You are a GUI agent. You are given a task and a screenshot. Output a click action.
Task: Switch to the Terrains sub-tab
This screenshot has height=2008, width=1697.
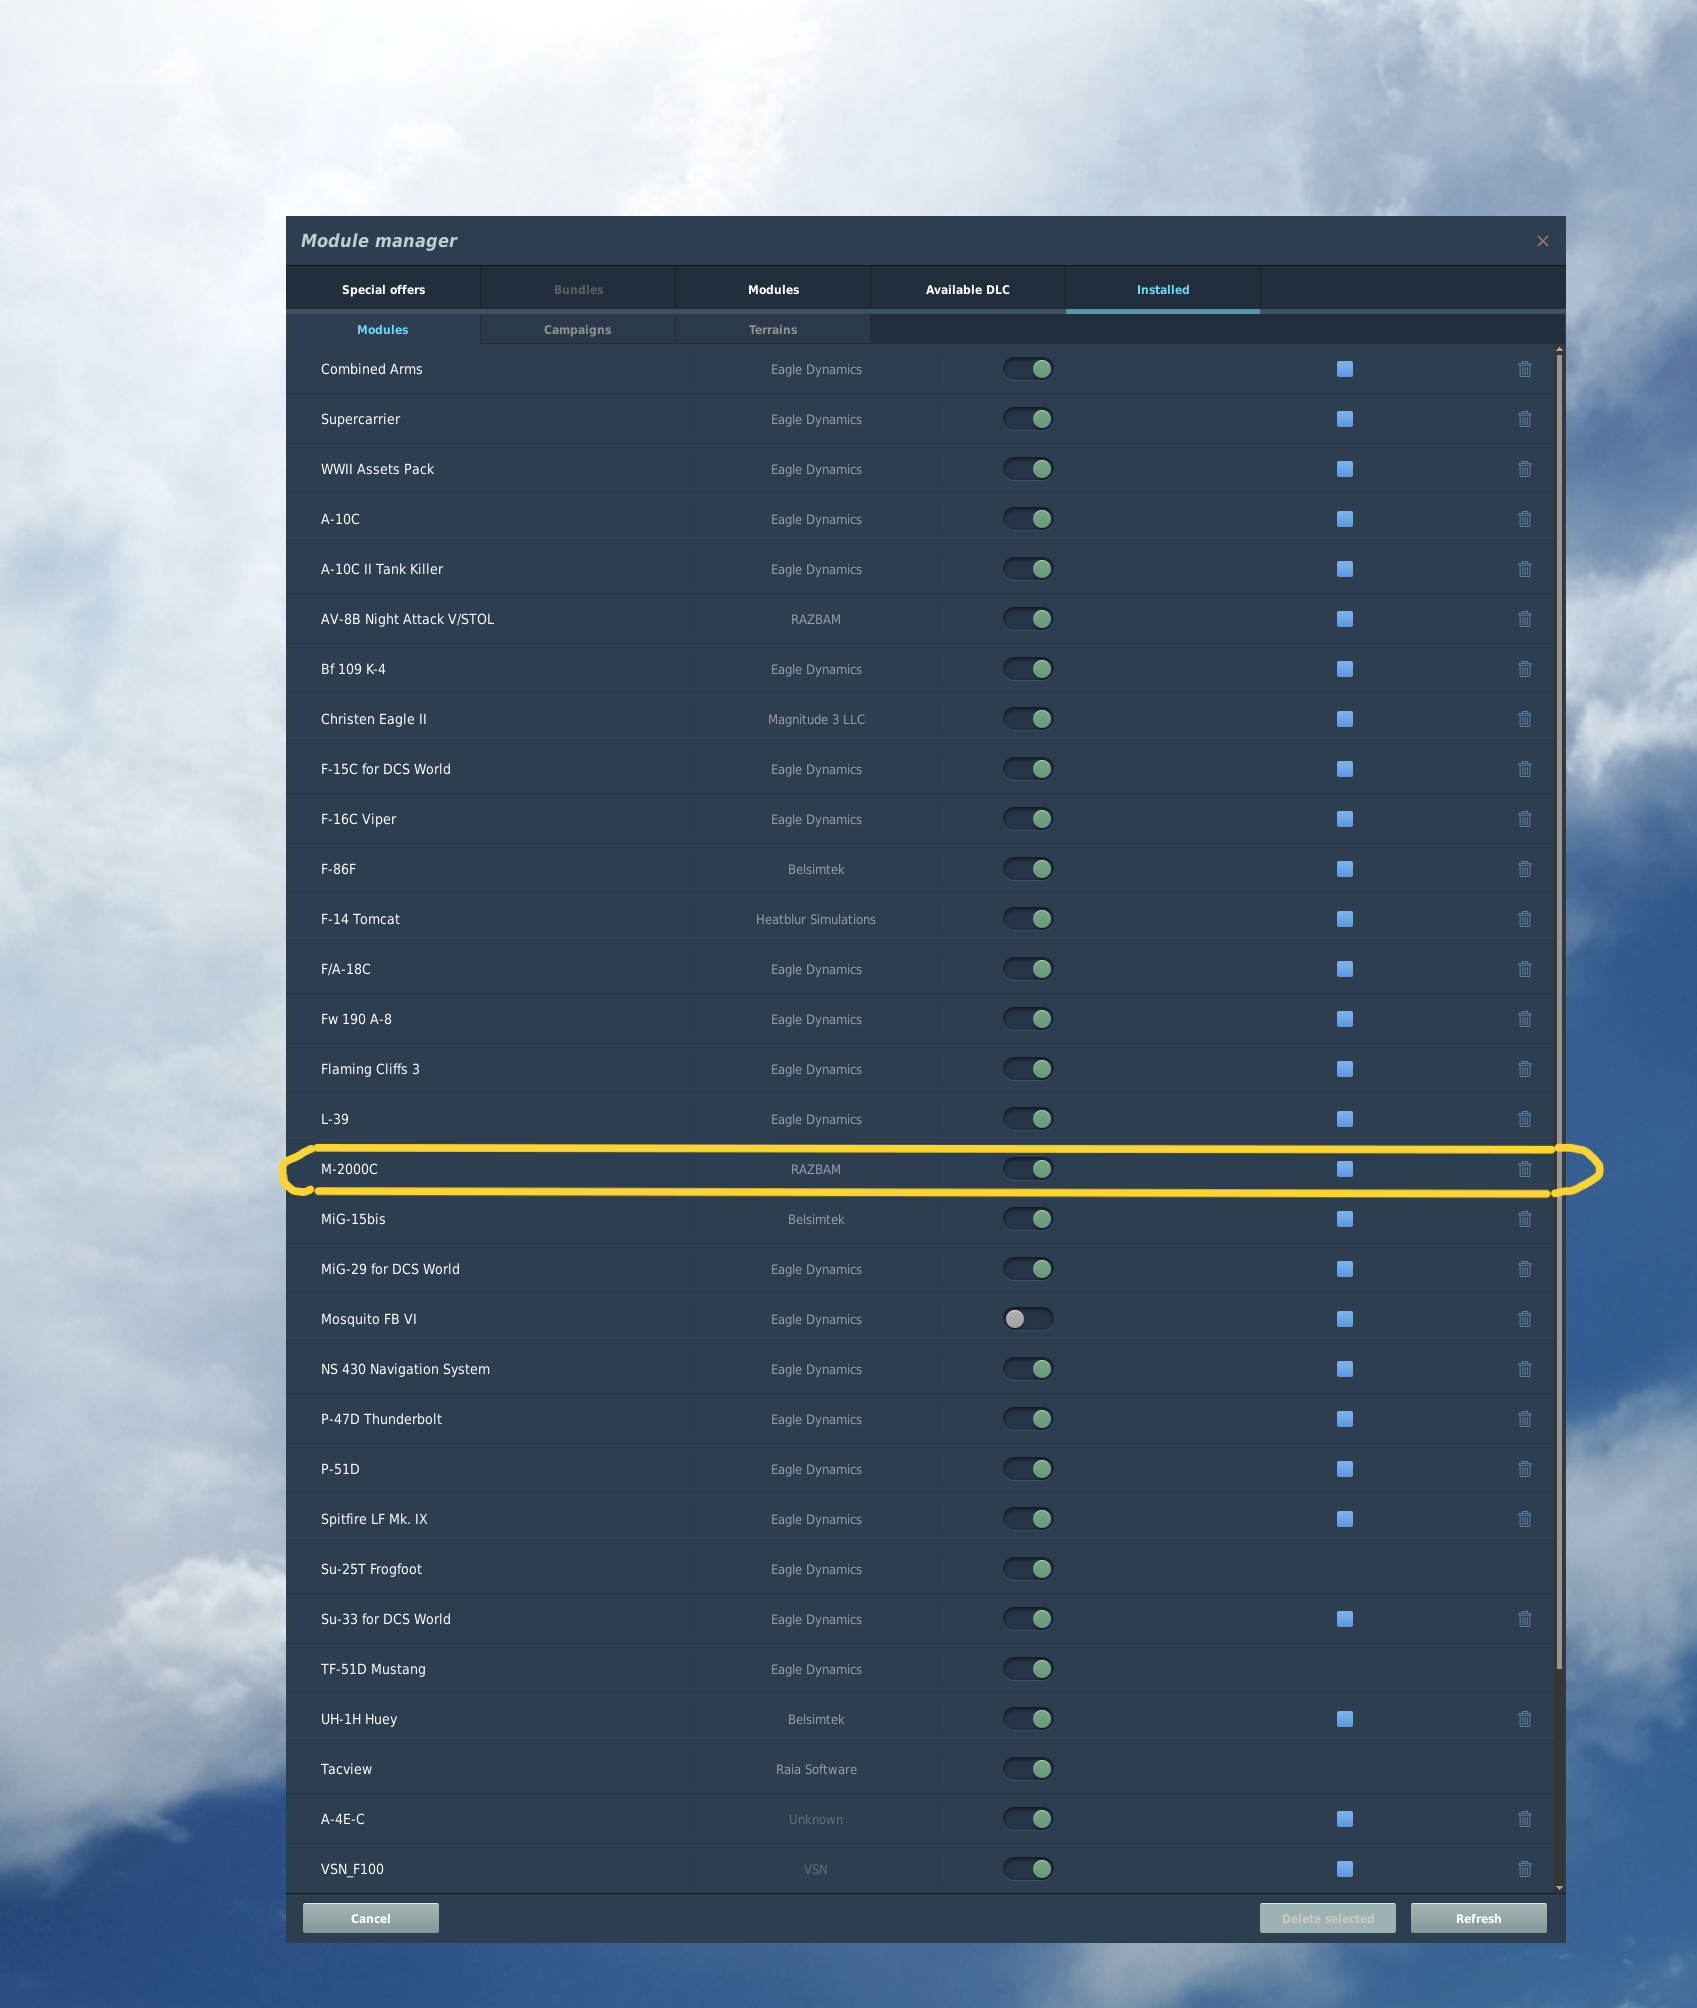pyautogui.click(x=773, y=330)
